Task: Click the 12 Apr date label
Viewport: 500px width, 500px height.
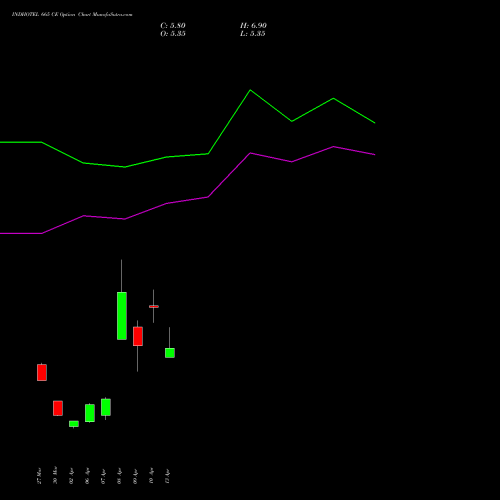Action: [x=167, y=476]
